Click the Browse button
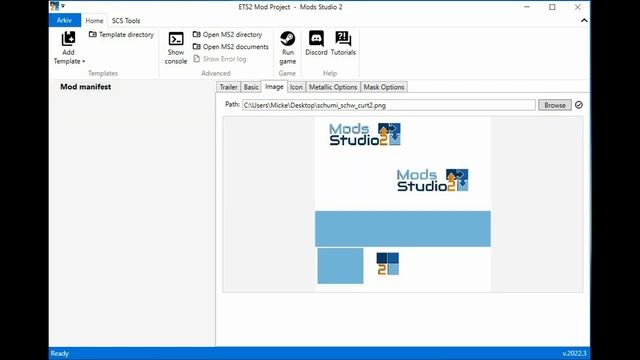 (x=555, y=105)
